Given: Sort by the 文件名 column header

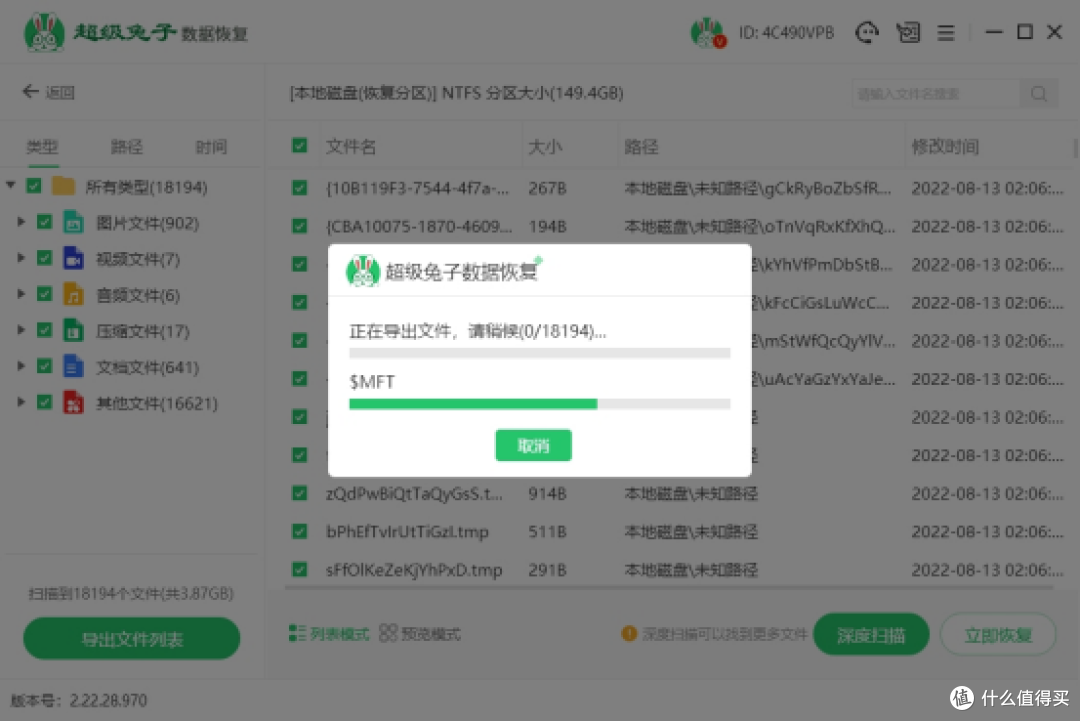Looking at the screenshot, I should [x=351, y=147].
